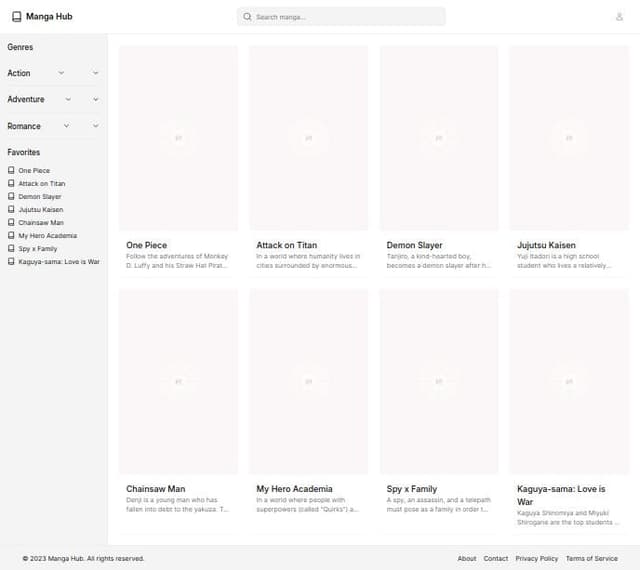Image resolution: width=640 pixels, height=570 pixels.
Task: Click the chevron next to Adventure label
Action: pyautogui.click(x=68, y=99)
